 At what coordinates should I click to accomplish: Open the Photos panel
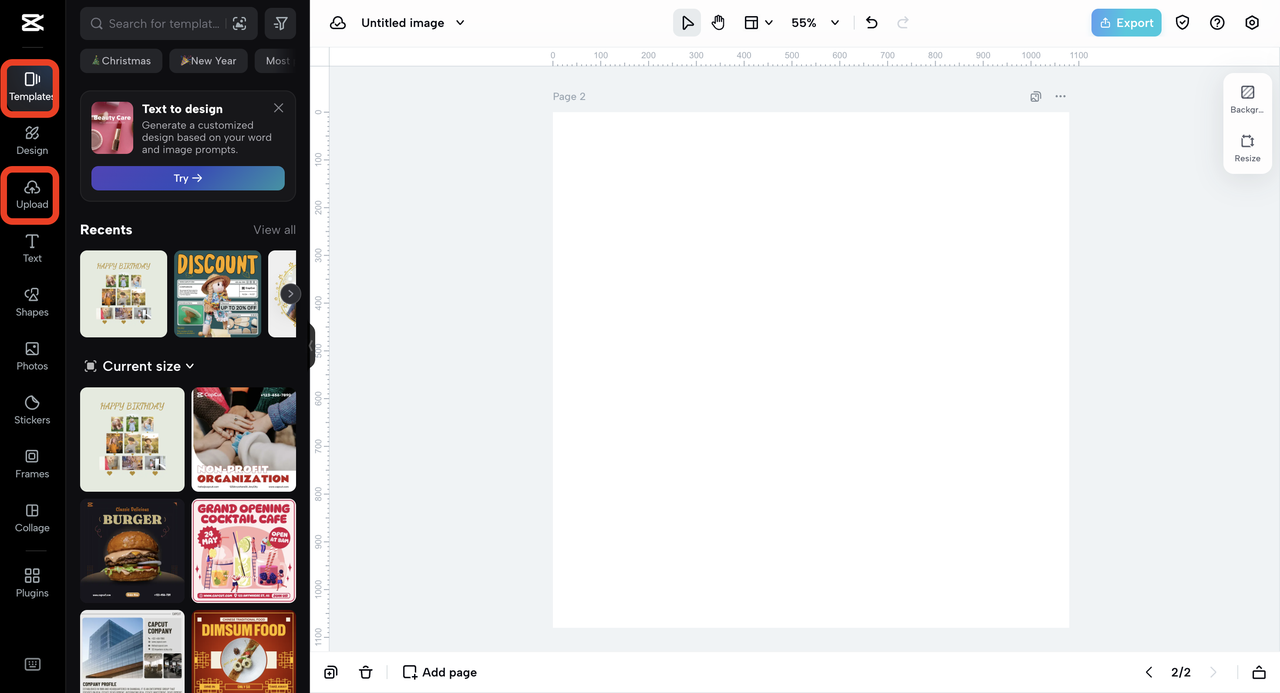click(32, 356)
